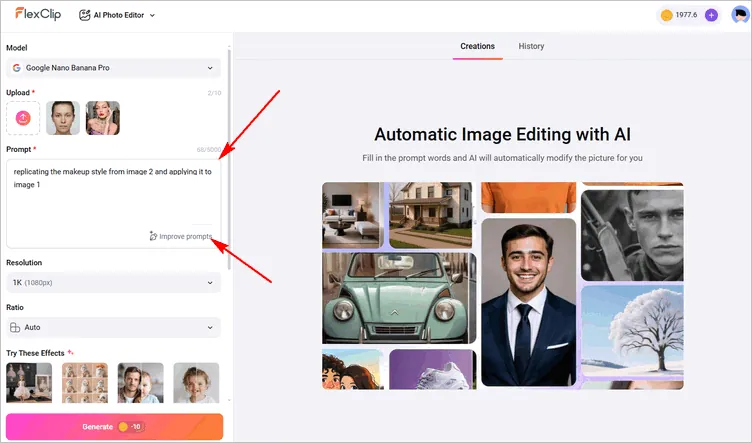Click the cartoon couple sample image

[352, 369]
